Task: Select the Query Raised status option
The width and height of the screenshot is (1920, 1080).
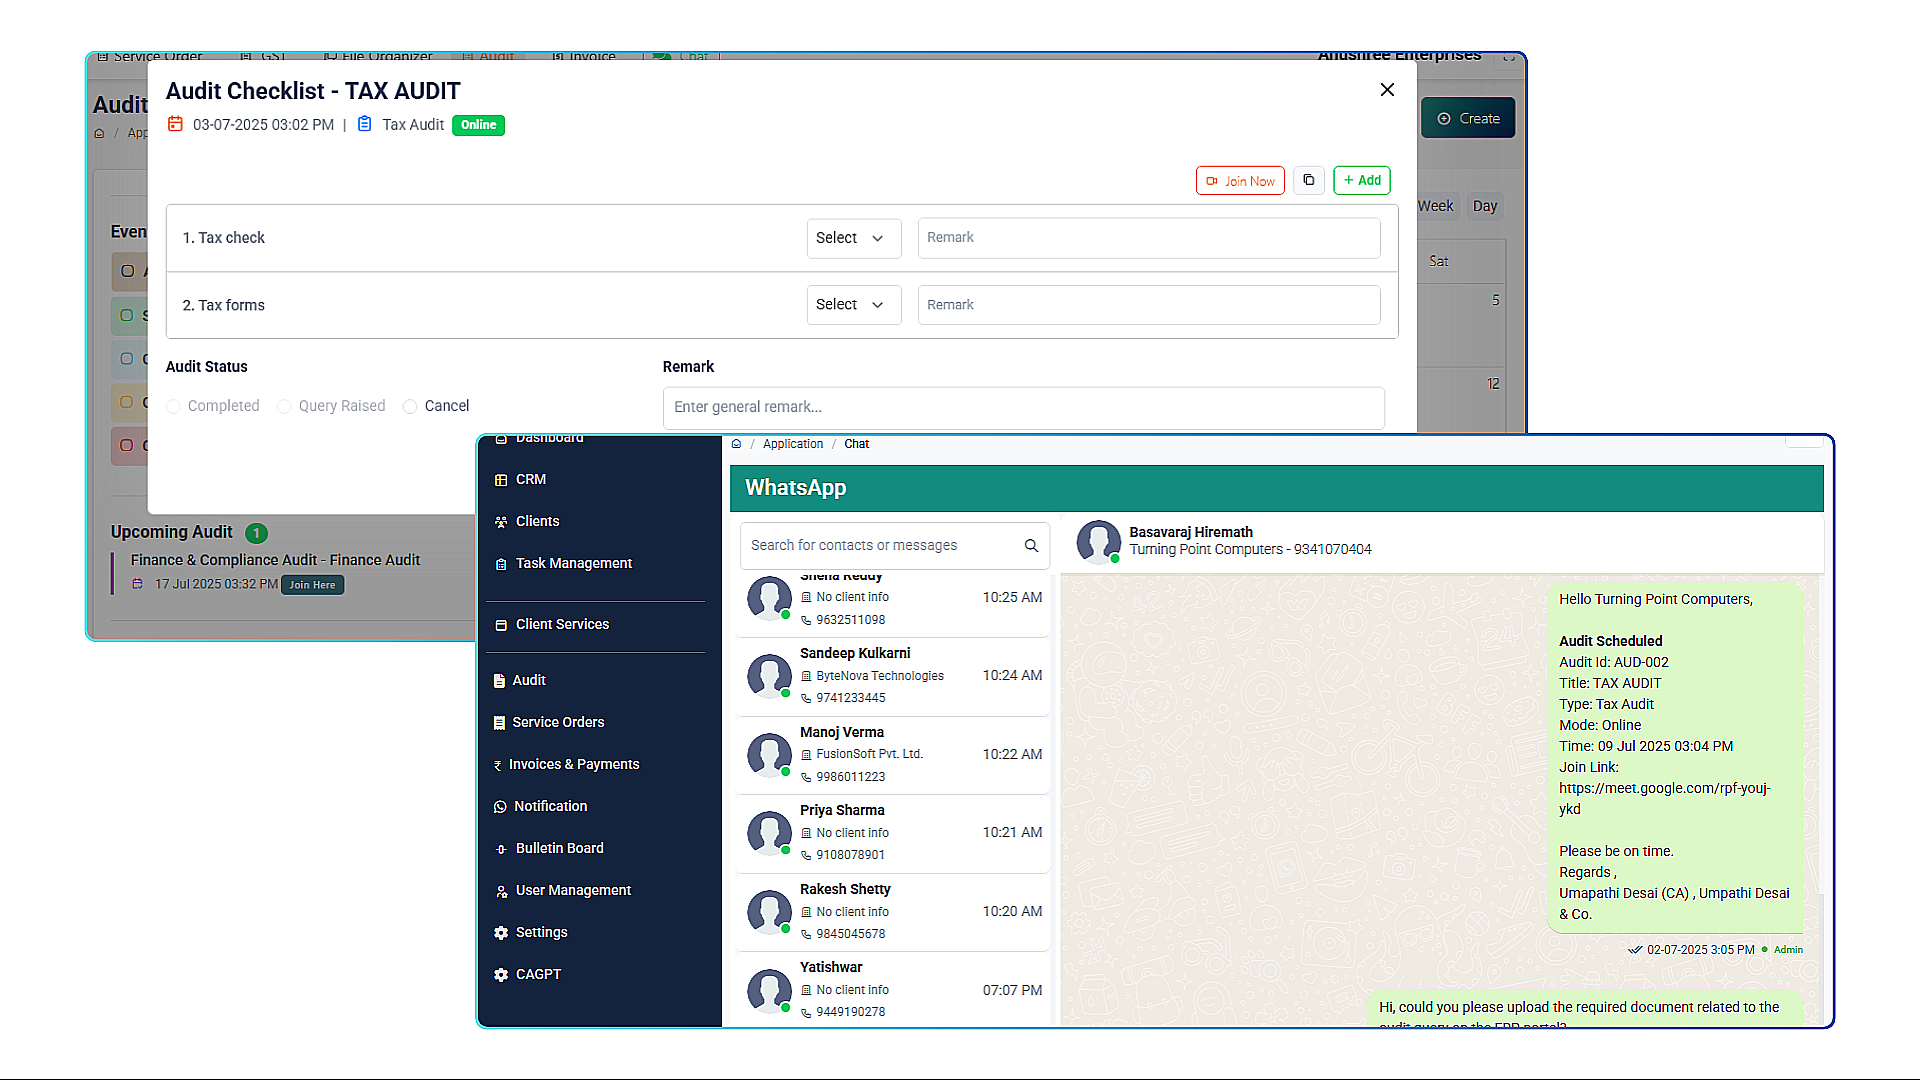Action: 284,406
